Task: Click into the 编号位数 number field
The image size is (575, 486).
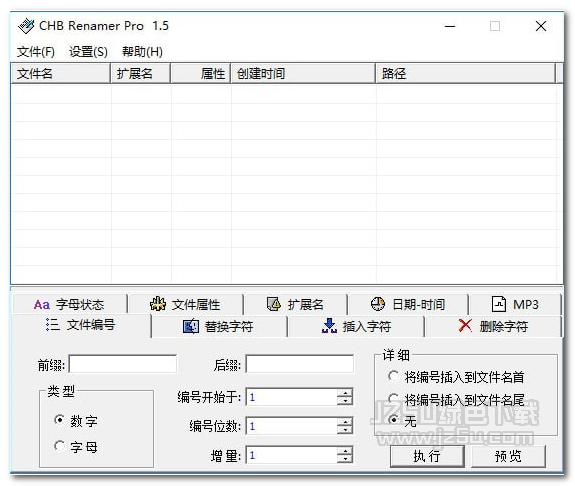Action: tap(292, 426)
